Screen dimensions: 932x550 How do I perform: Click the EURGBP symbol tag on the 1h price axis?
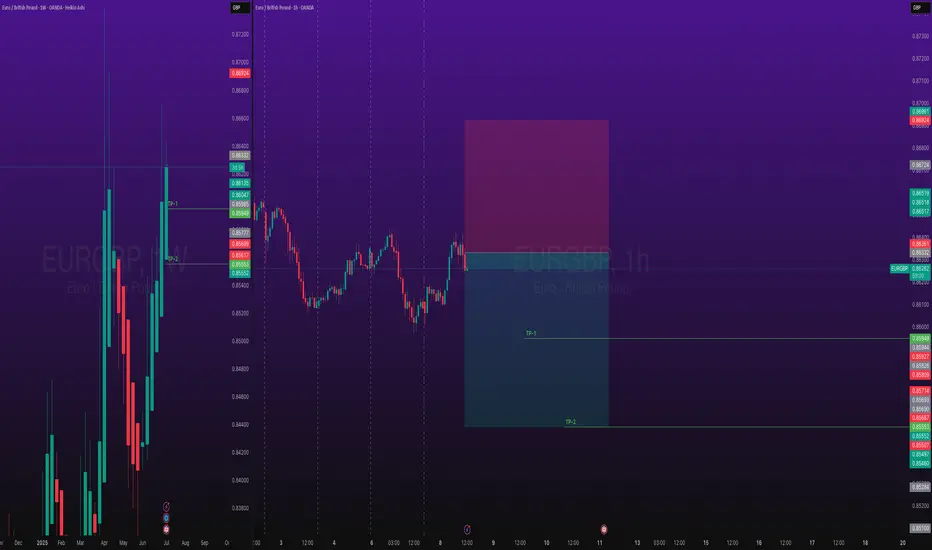pyautogui.click(x=899, y=269)
